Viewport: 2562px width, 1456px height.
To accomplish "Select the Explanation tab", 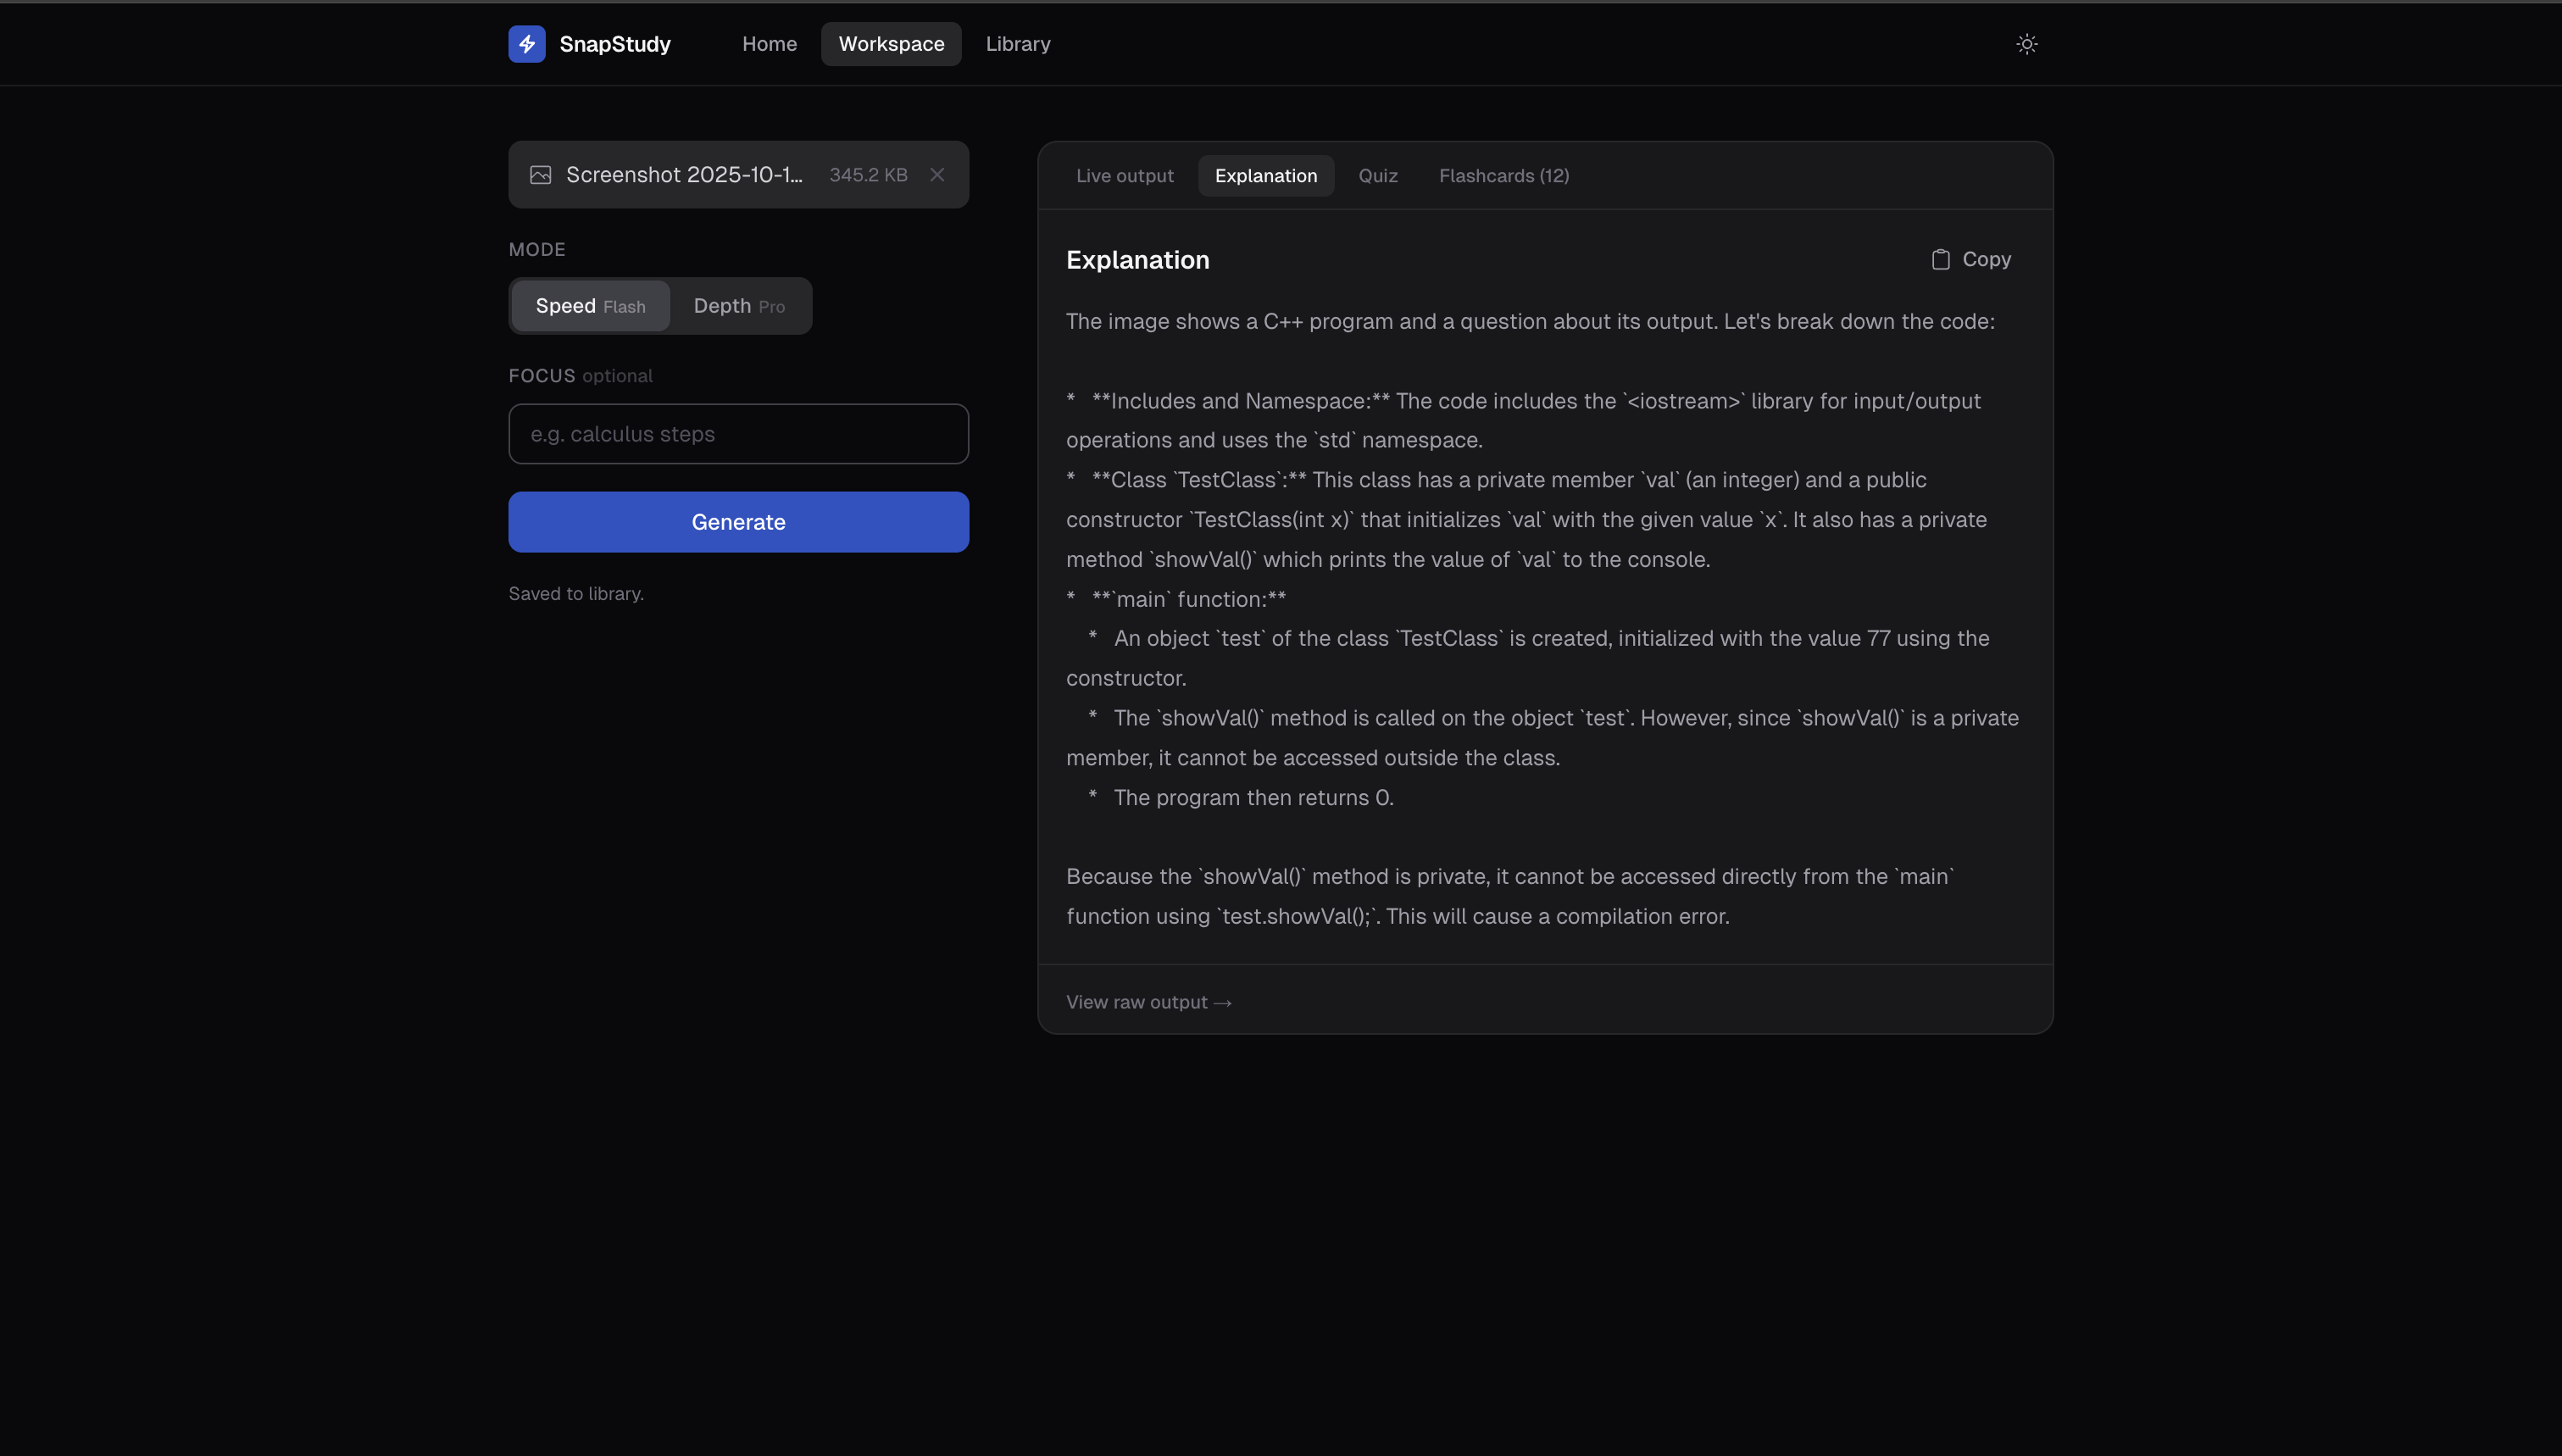I will pos(1265,176).
